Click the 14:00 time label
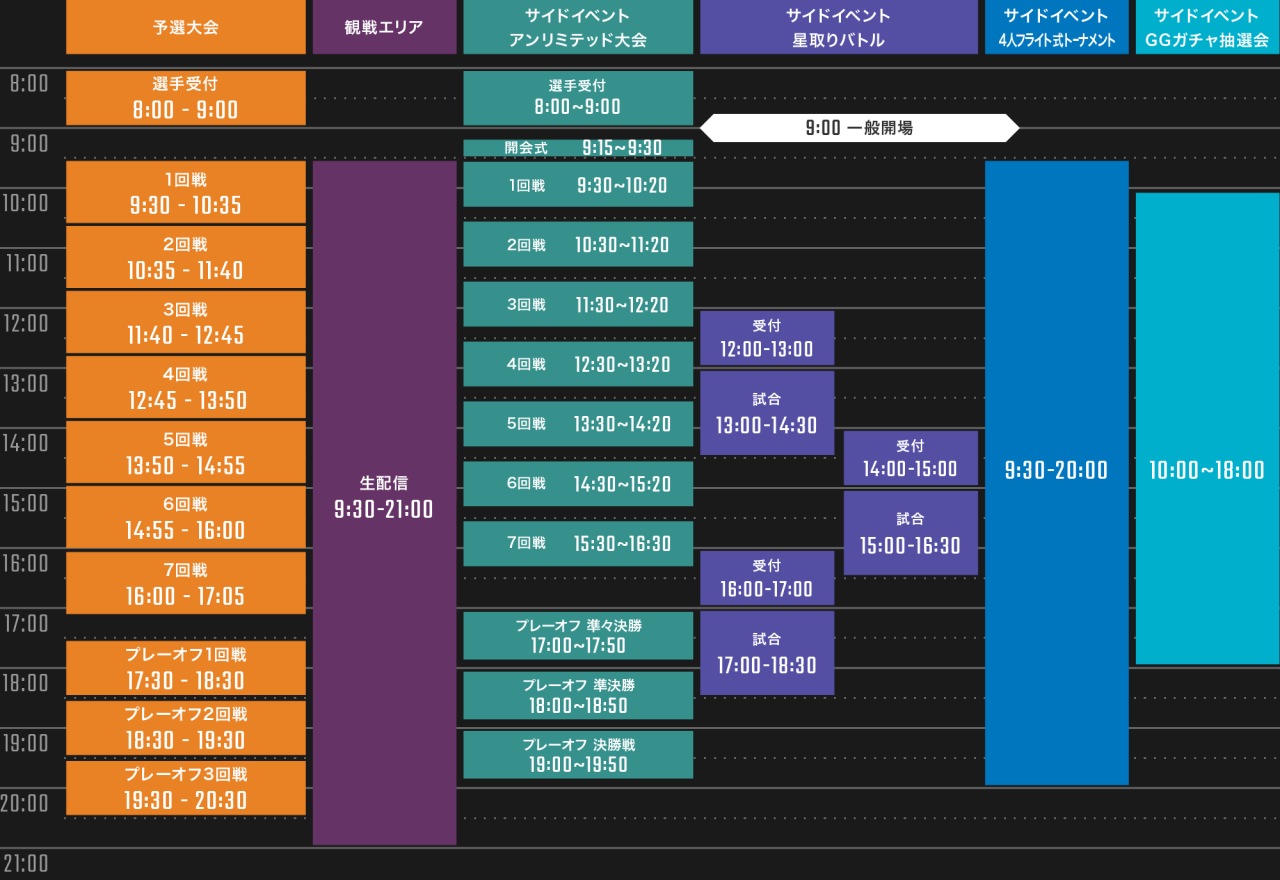This screenshot has height=880, width=1280. coord(25,443)
